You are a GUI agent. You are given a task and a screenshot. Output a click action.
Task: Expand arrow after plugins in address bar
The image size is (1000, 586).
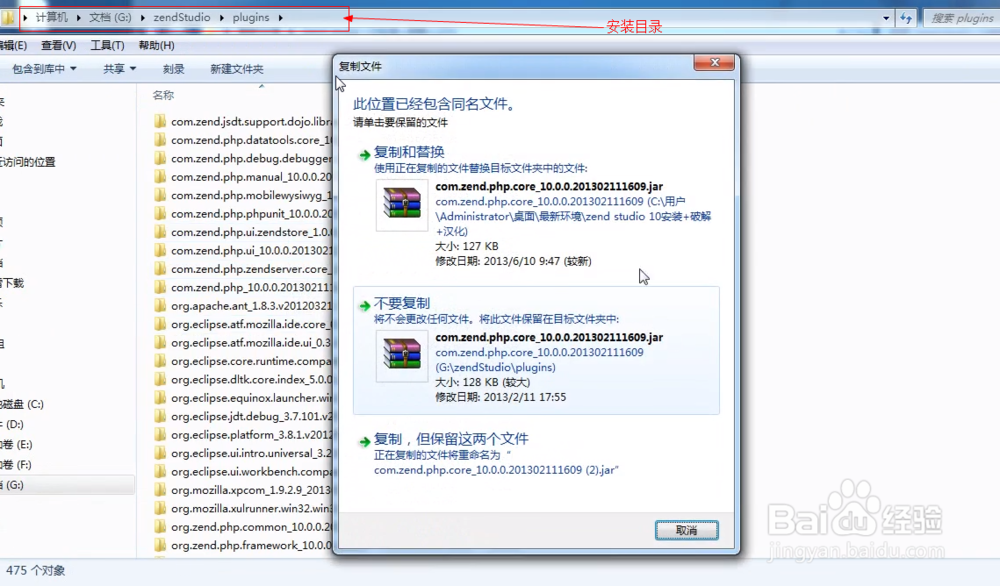280,18
